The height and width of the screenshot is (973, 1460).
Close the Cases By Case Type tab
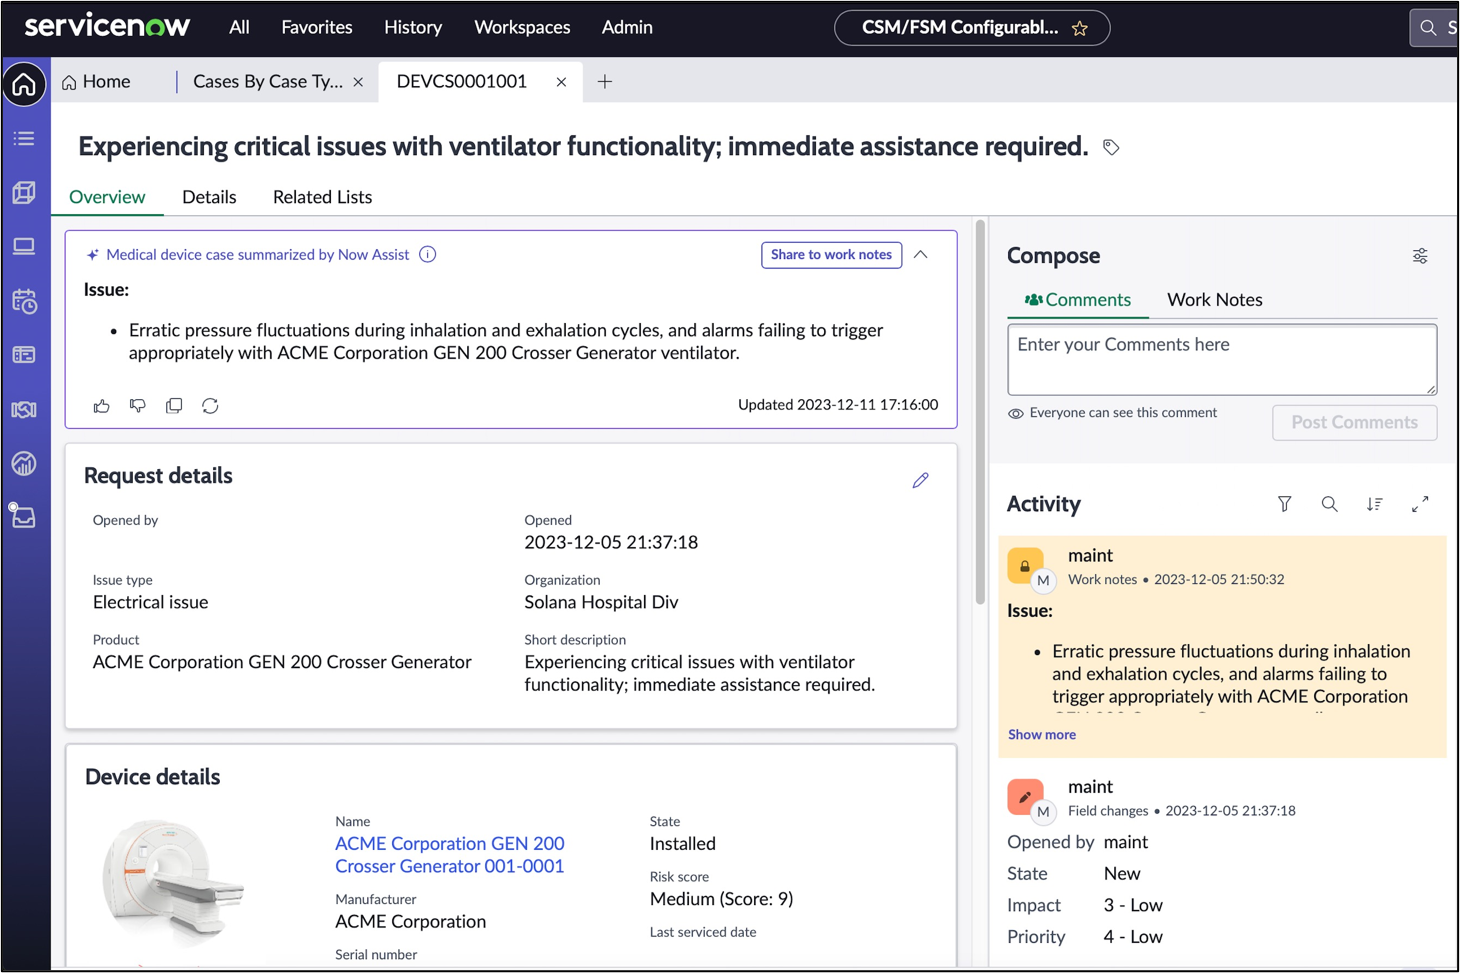click(x=358, y=82)
